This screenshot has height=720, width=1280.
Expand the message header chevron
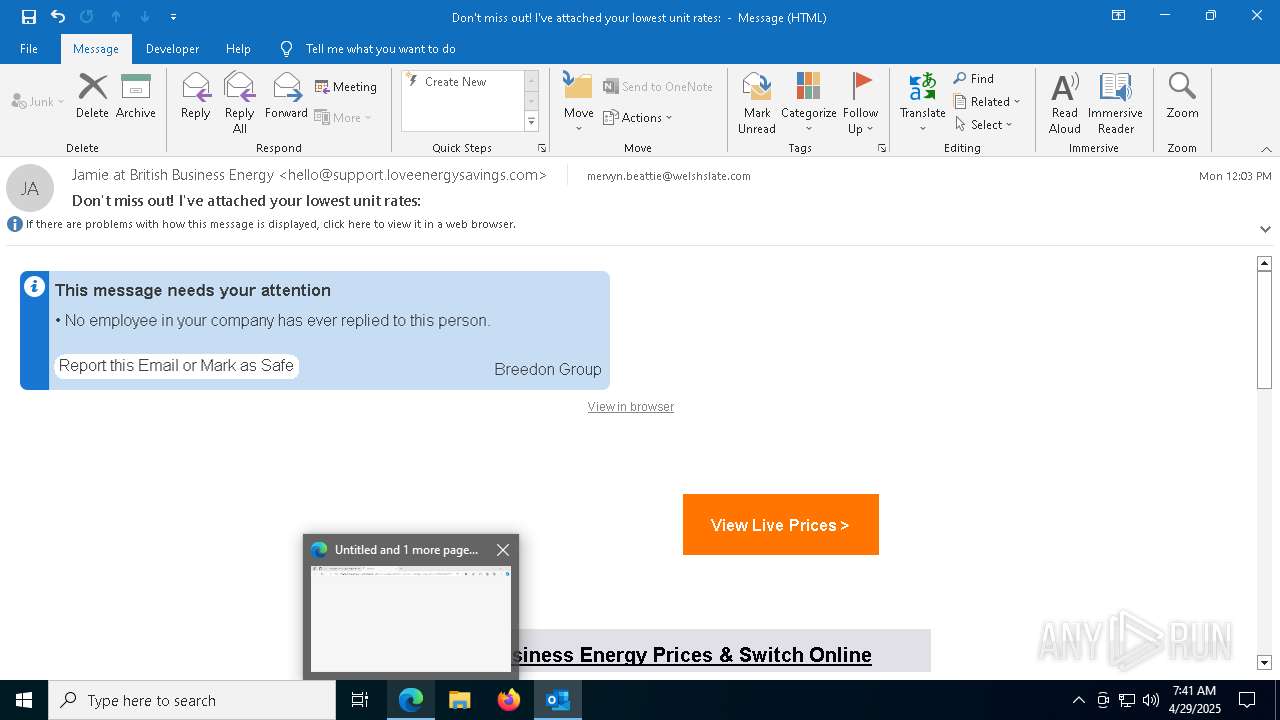tap(1265, 229)
